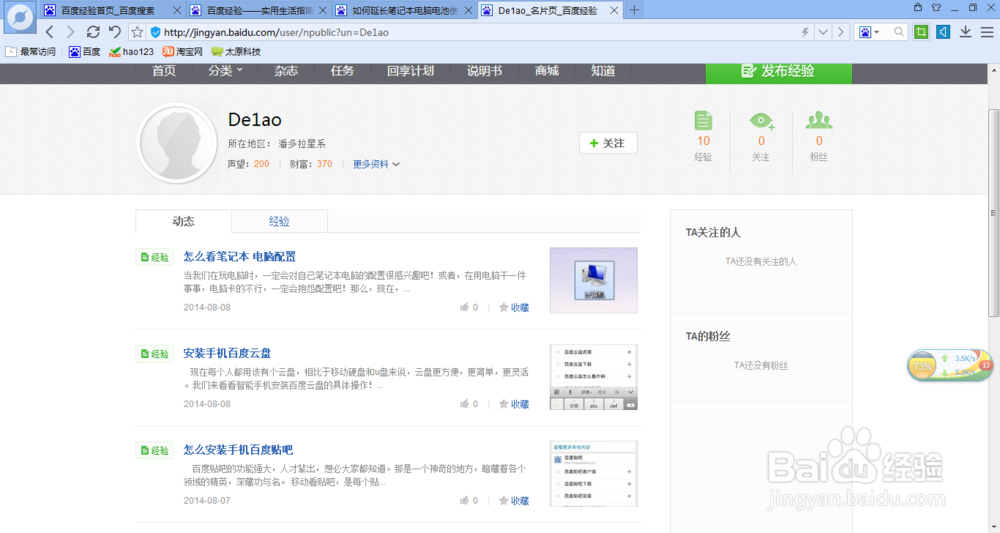Click the browser back arrow
Image resolution: width=1000 pixels, height=533 pixels.
[50, 32]
